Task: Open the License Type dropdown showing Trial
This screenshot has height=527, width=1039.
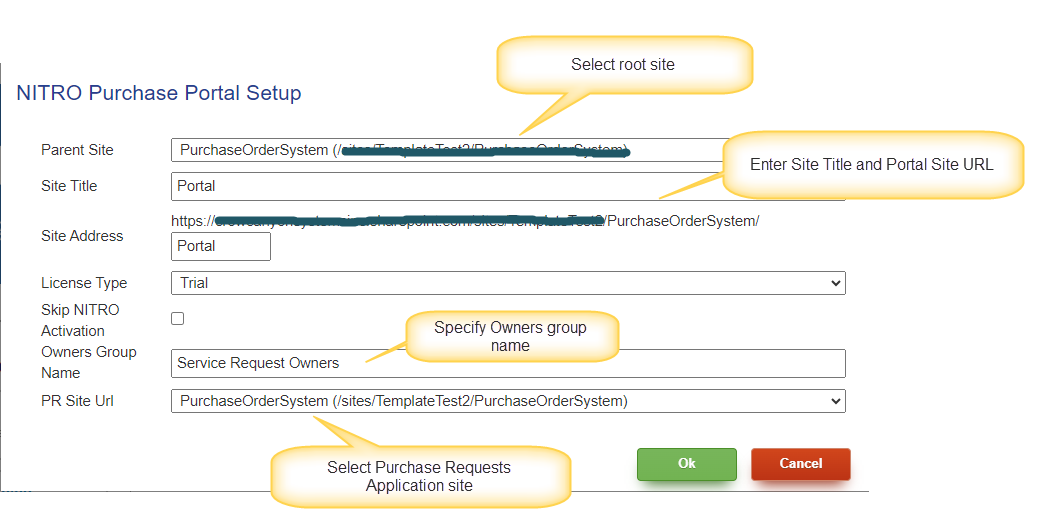Action: pyautogui.click(x=508, y=283)
